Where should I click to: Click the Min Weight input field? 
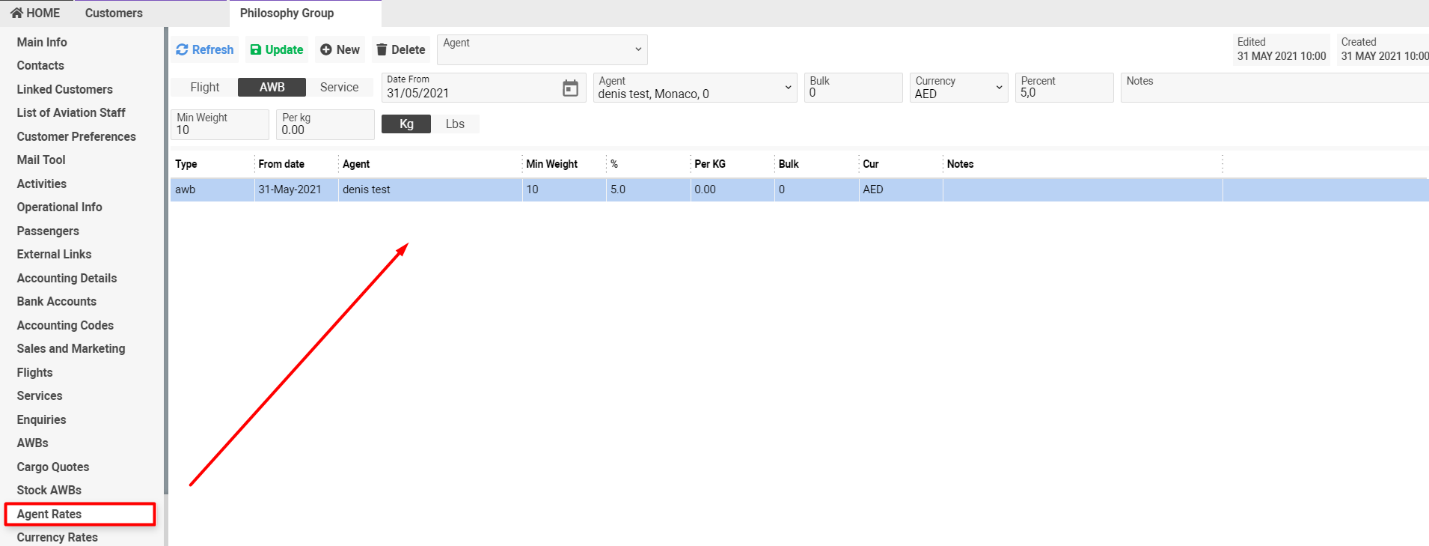pyautogui.click(x=220, y=124)
